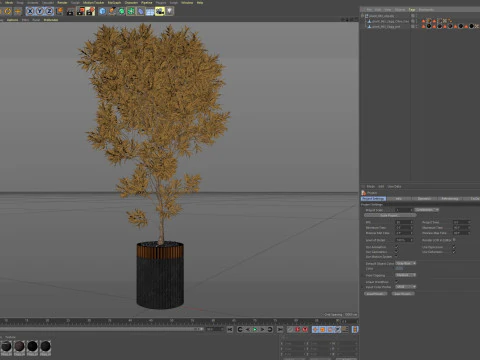This screenshot has height=360, width=480.
Task: Toggle Rotation keyframe recording icon
Action: click(x=330, y=330)
